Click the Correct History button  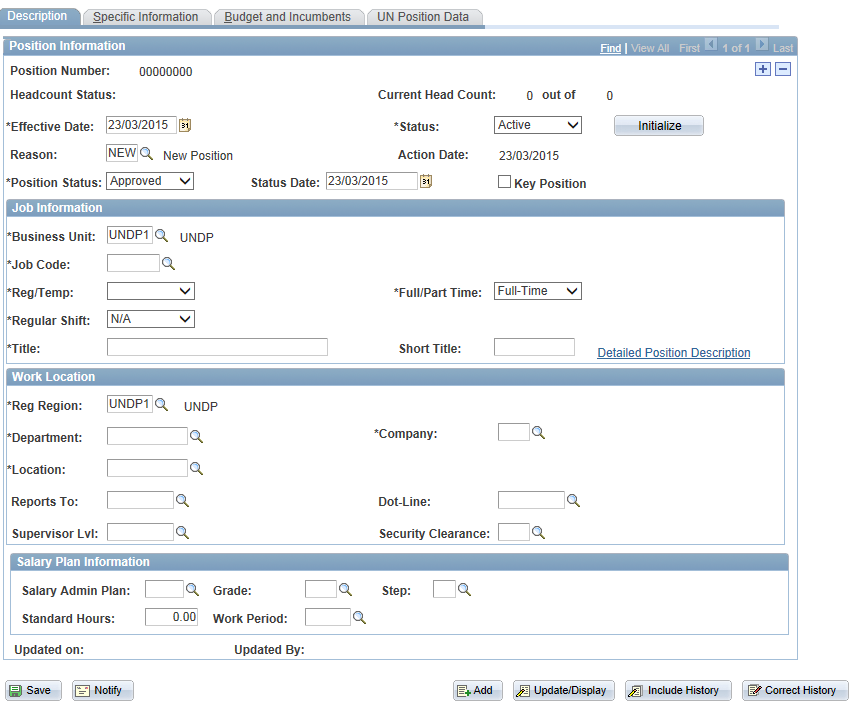pyautogui.click(x=795, y=690)
